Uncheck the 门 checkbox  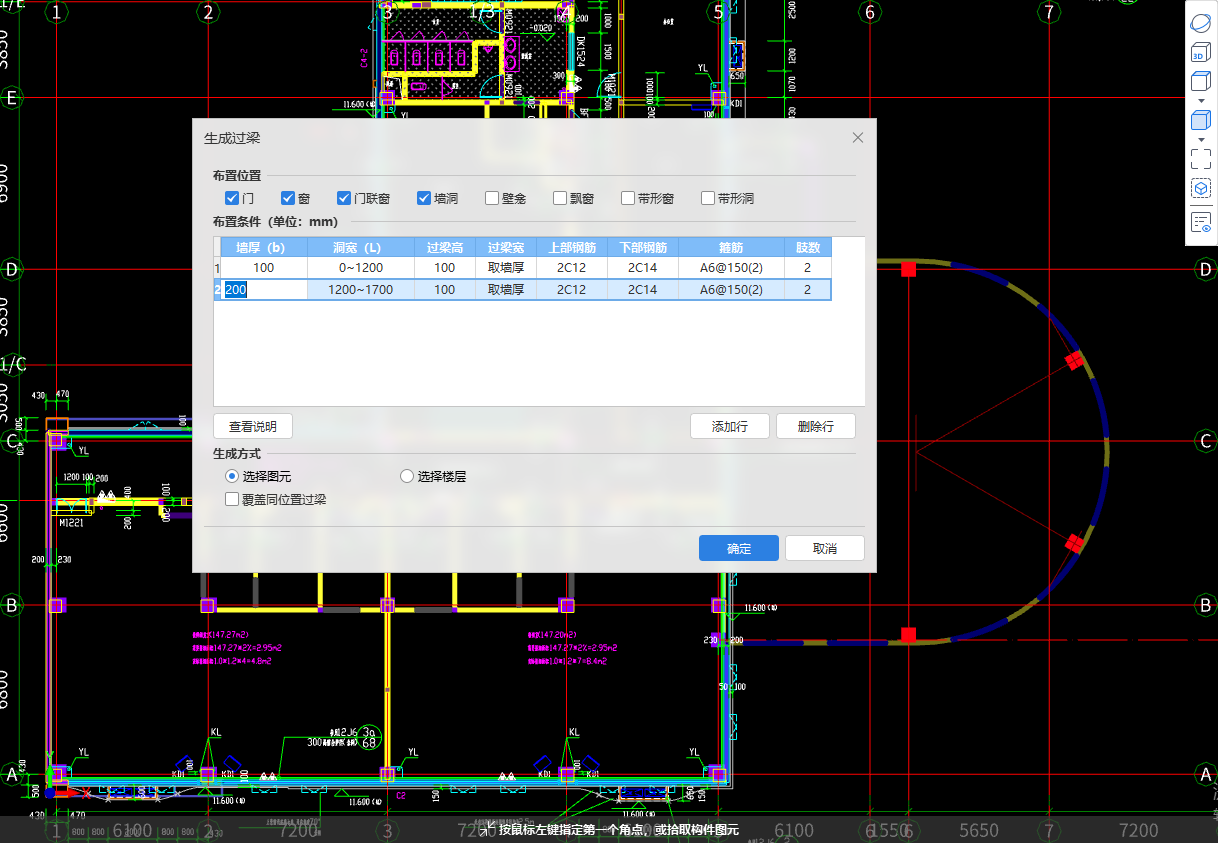click(x=232, y=198)
